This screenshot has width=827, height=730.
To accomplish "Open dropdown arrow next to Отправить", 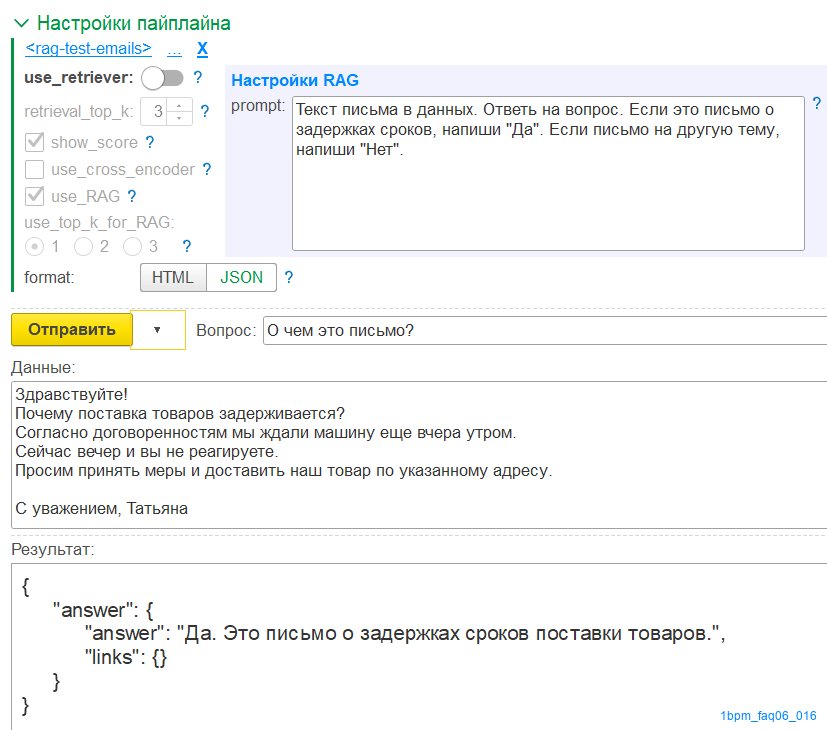I will pyautogui.click(x=157, y=330).
